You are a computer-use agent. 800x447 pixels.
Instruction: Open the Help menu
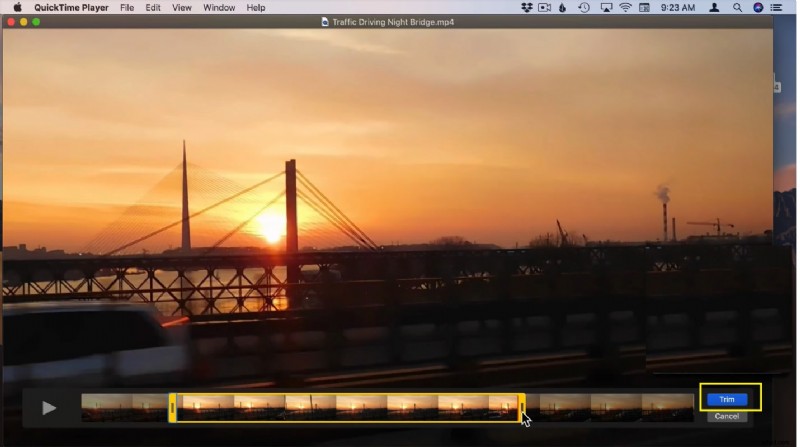[x=256, y=7]
